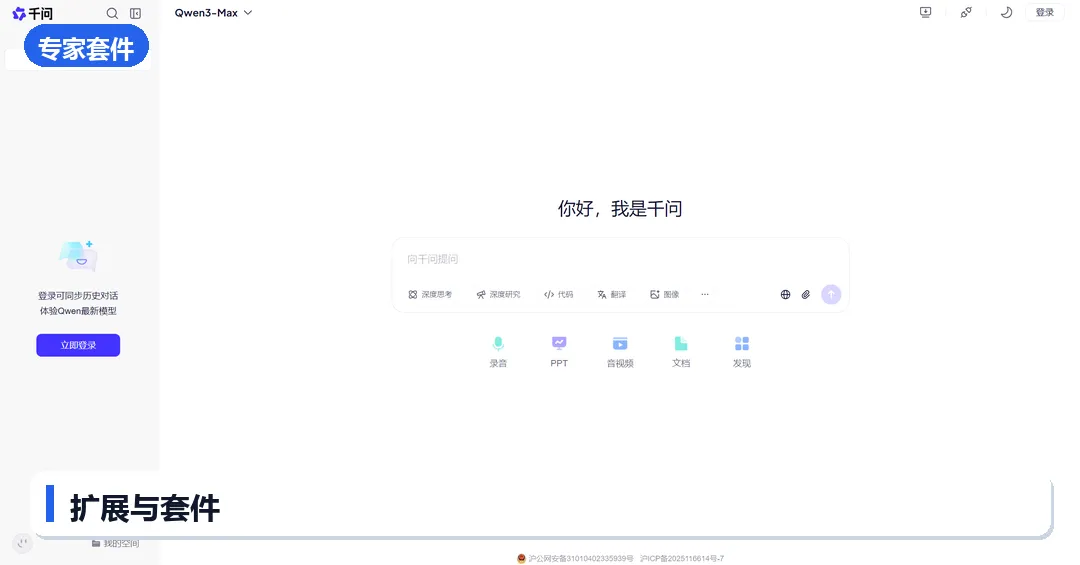Click the 登录可同步历史对话 text
This screenshot has width=1080, height=565.
tap(78, 296)
